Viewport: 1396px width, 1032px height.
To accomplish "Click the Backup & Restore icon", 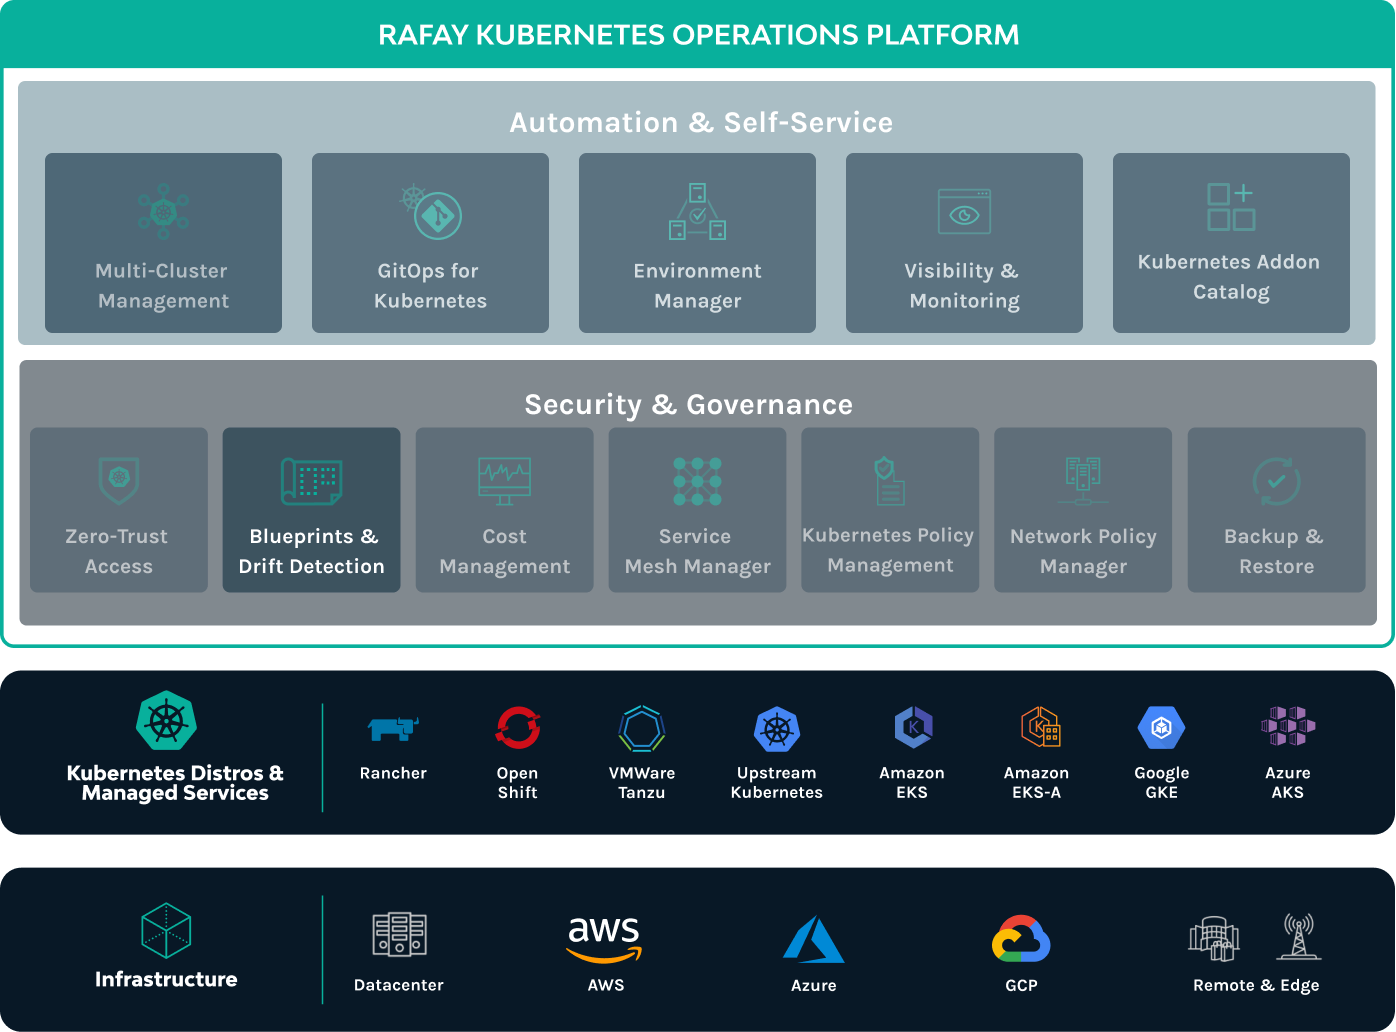I will point(1276,481).
